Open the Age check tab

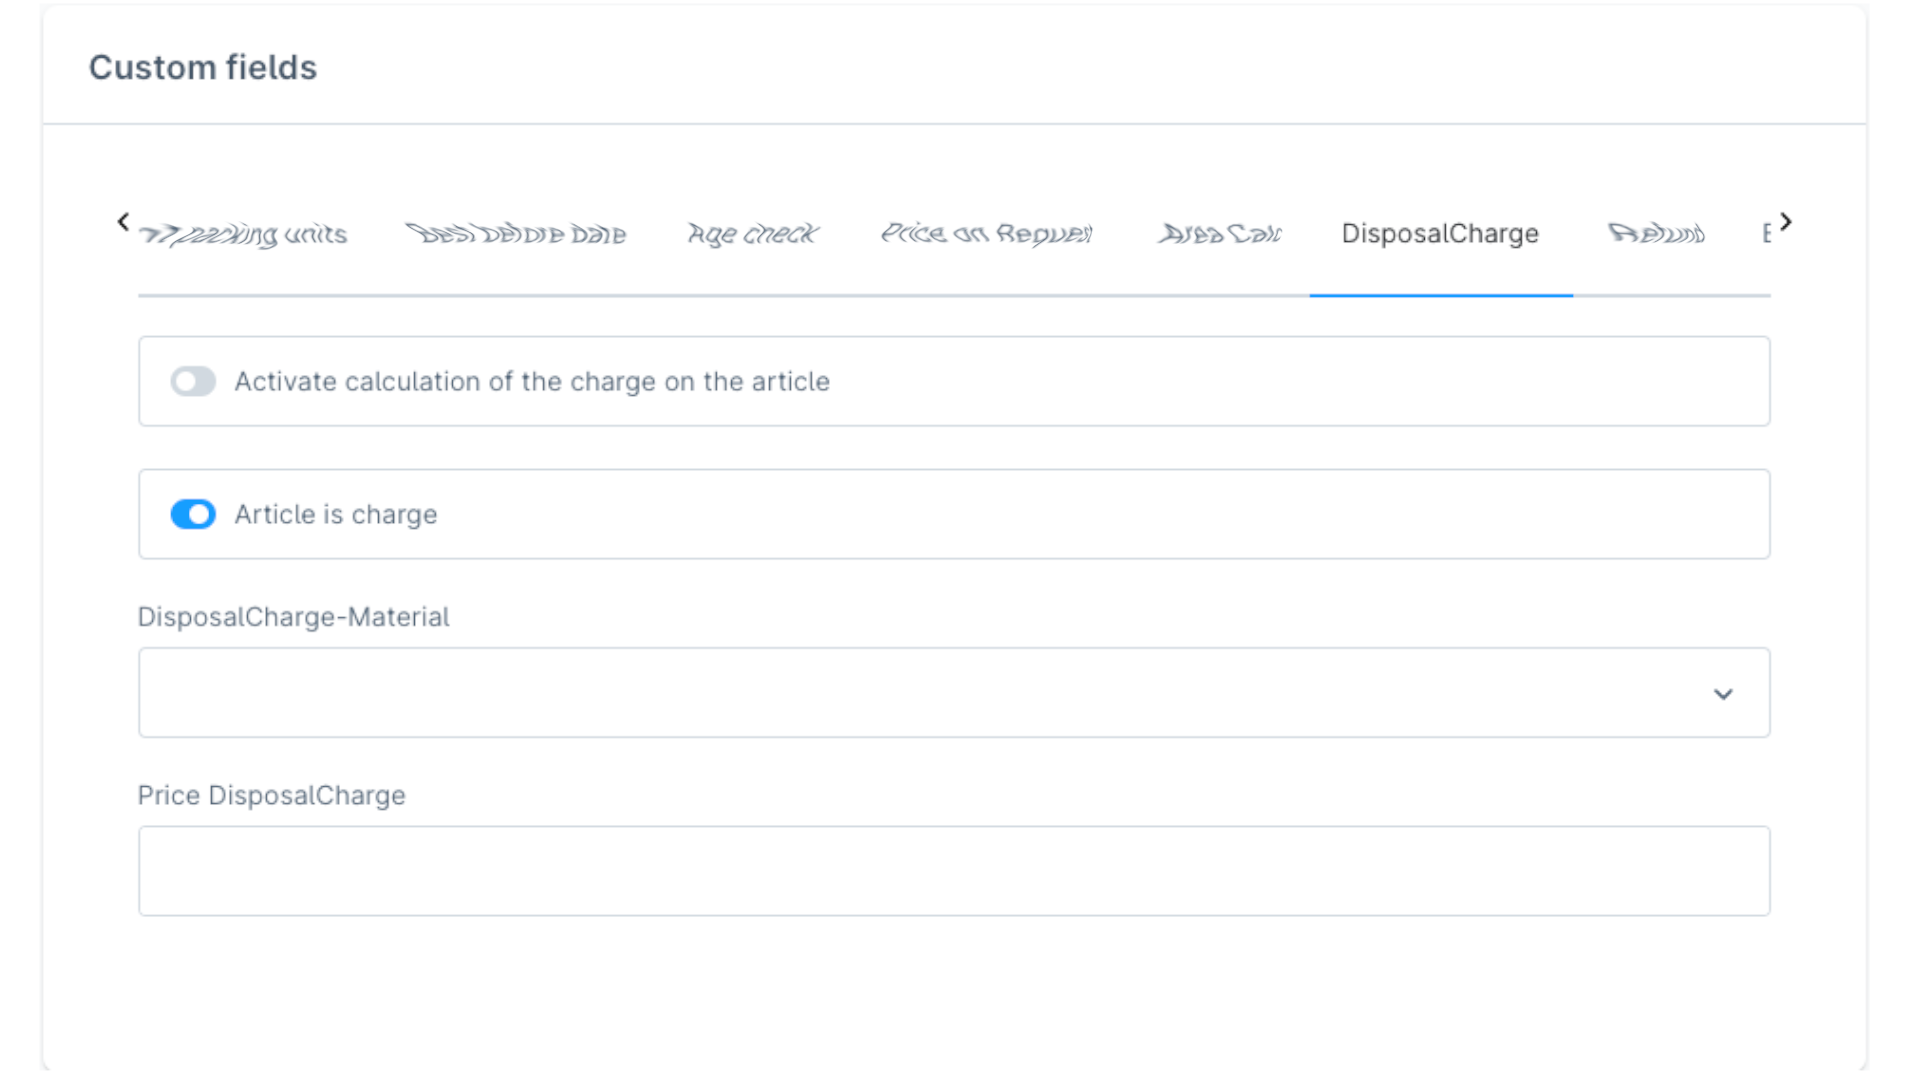pos(753,234)
